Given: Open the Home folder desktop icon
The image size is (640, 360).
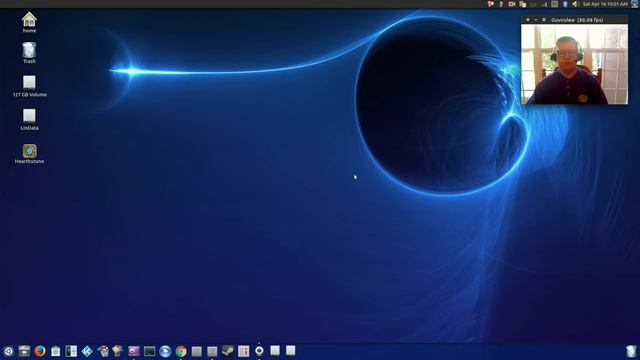Looking at the screenshot, I should point(29,22).
